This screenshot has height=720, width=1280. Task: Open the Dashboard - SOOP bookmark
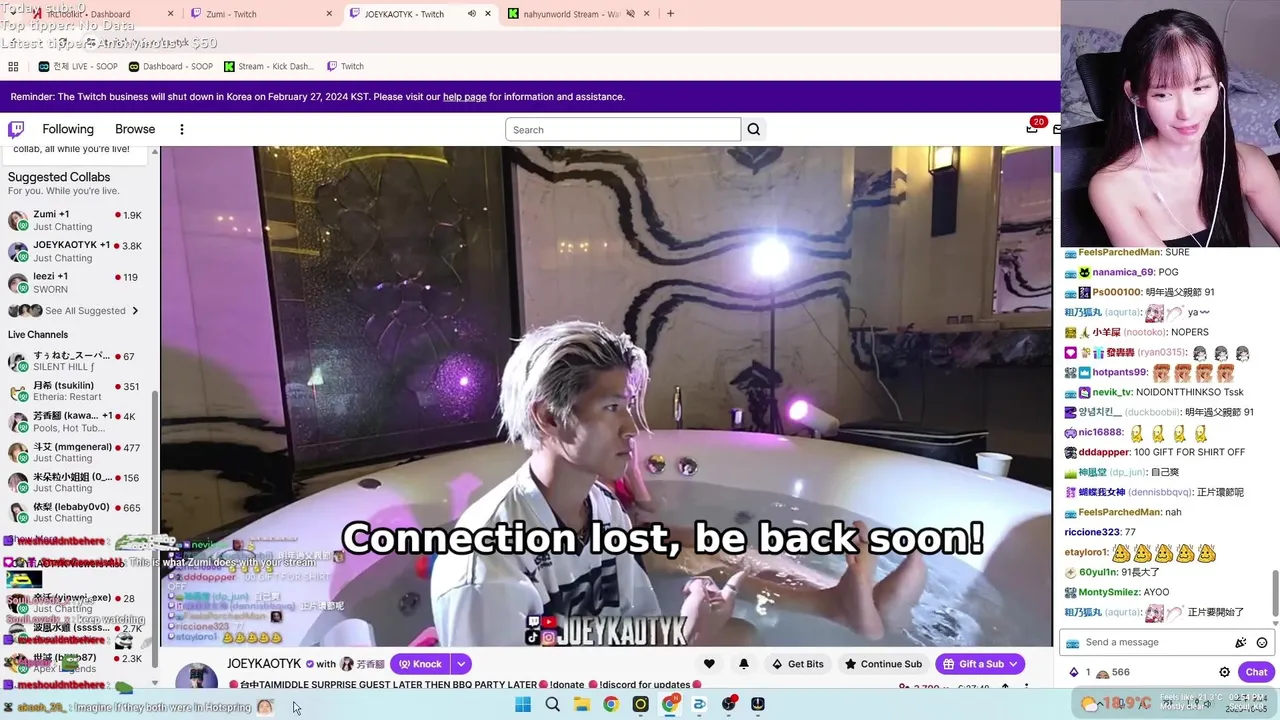(170, 67)
